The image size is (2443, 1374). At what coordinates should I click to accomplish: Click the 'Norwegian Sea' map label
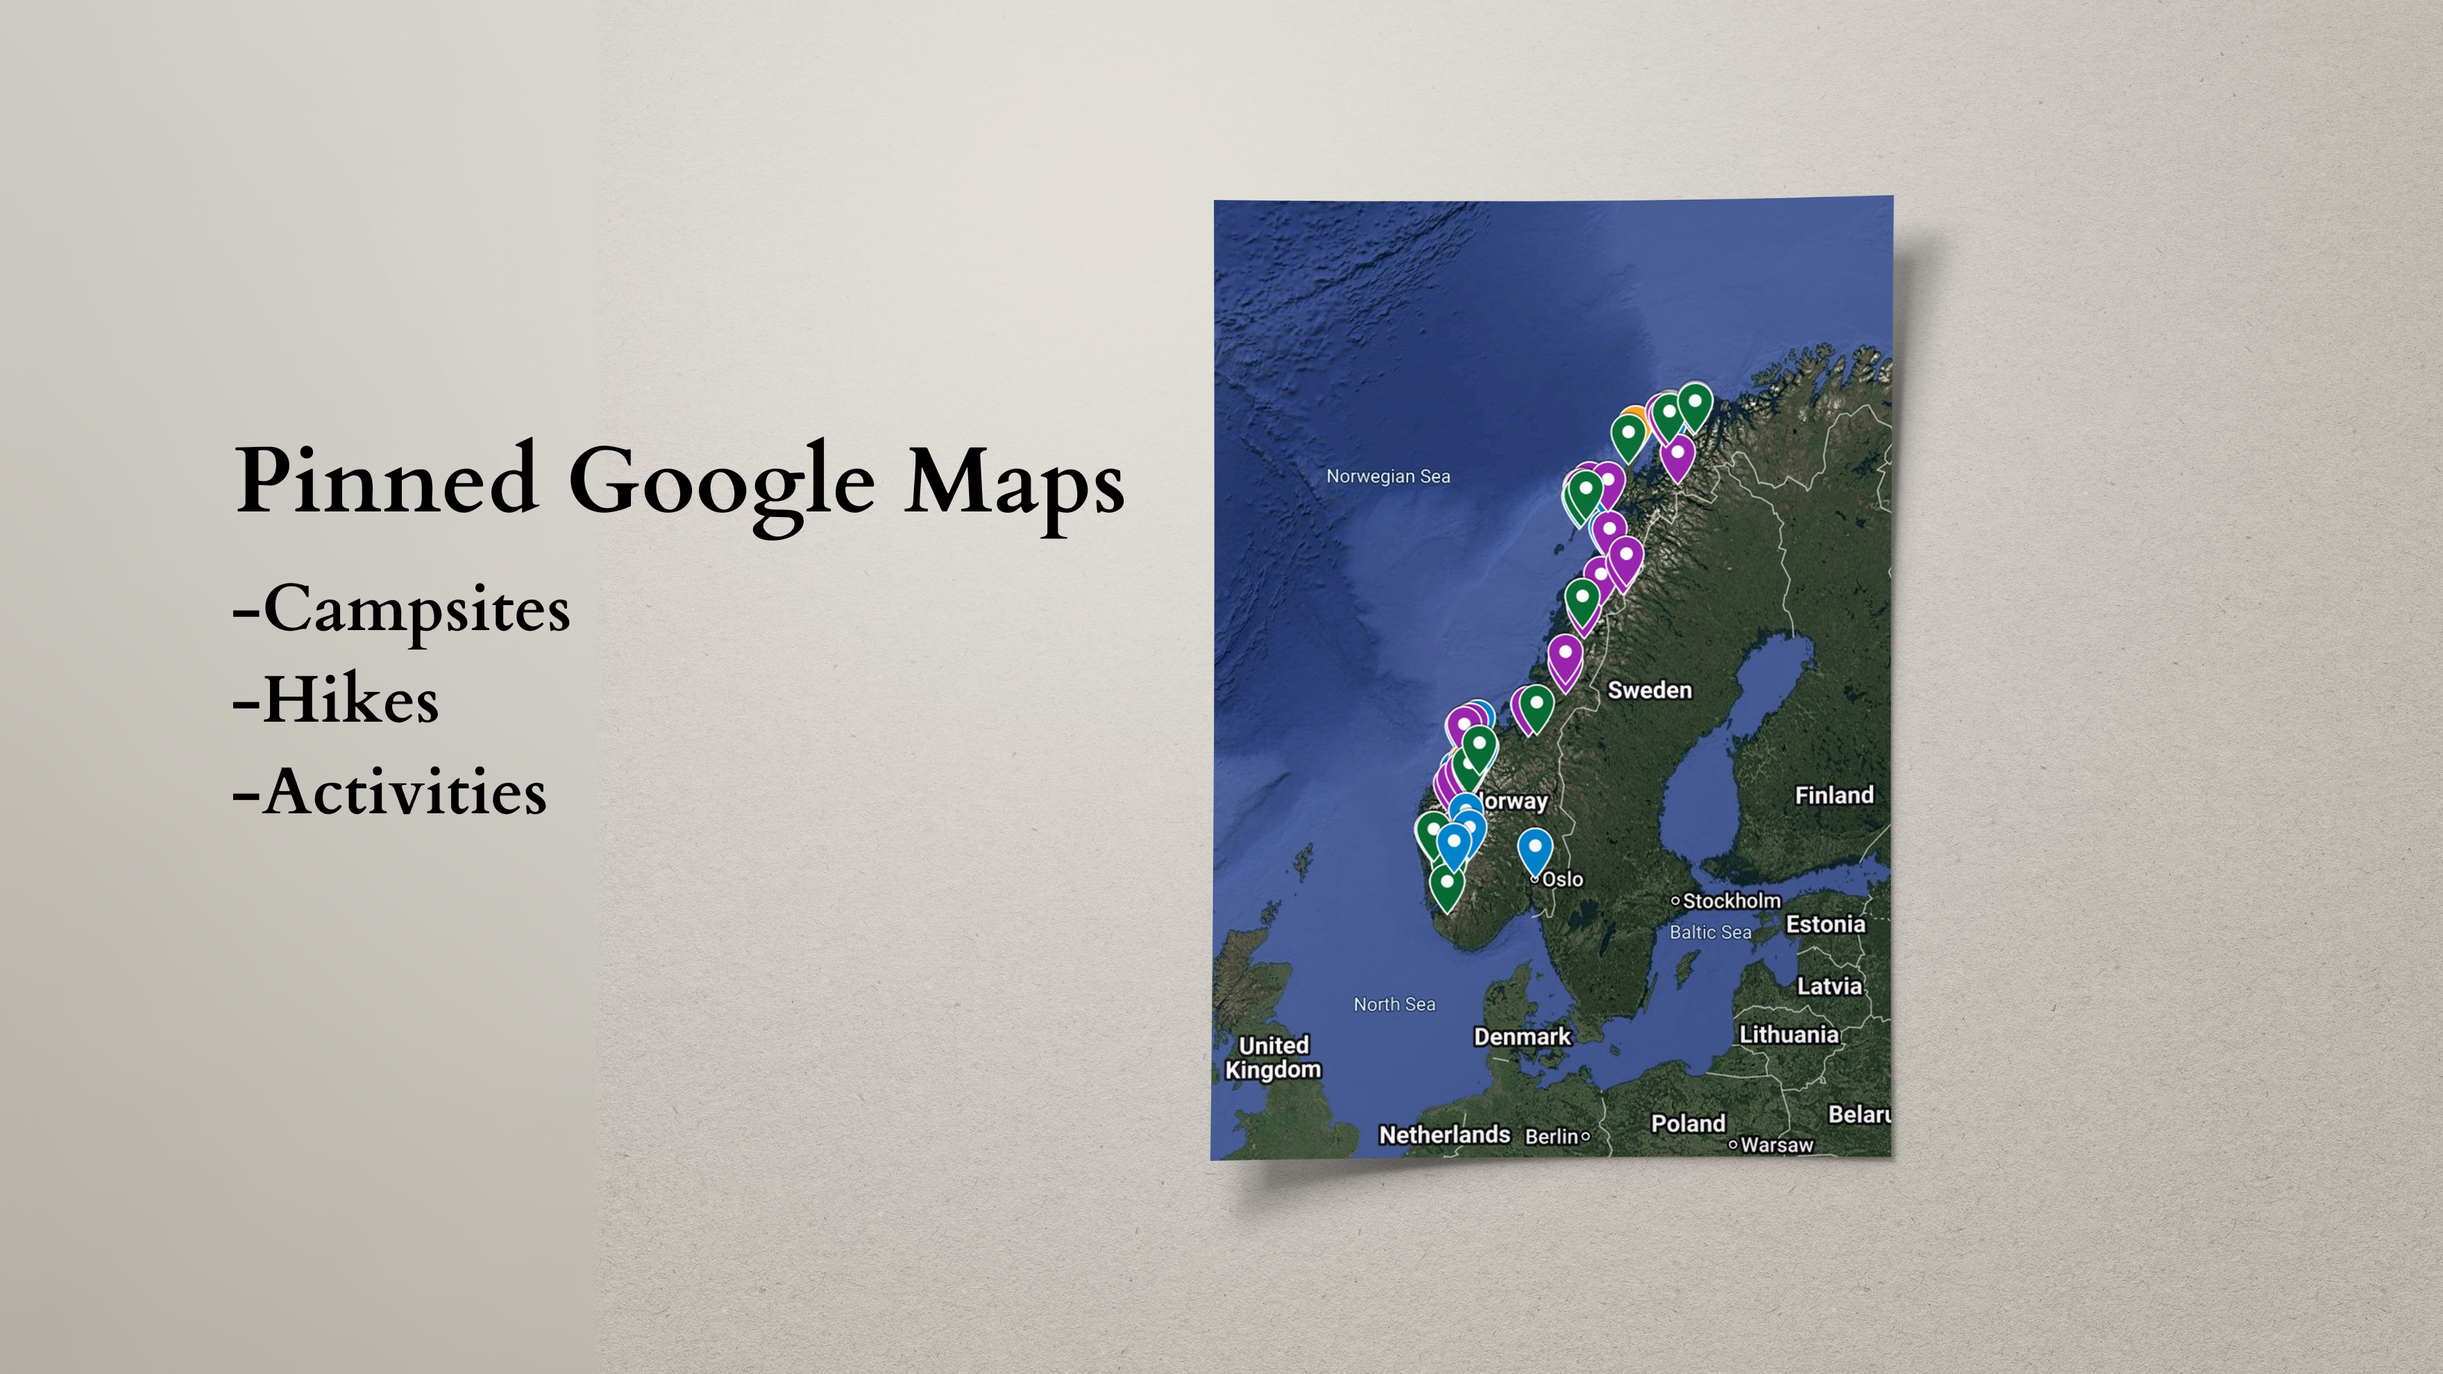[x=1387, y=476]
